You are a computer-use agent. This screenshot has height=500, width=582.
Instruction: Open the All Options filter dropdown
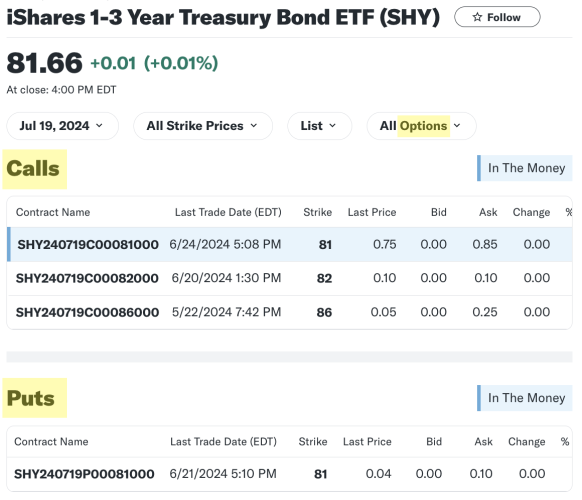[x=421, y=126]
